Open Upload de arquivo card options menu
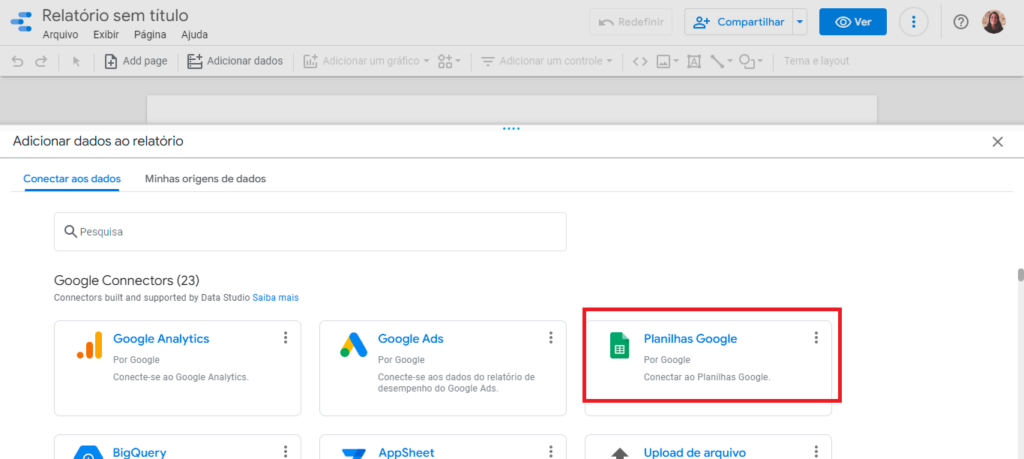This screenshot has width=1024, height=459. pyautogui.click(x=816, y=451)
